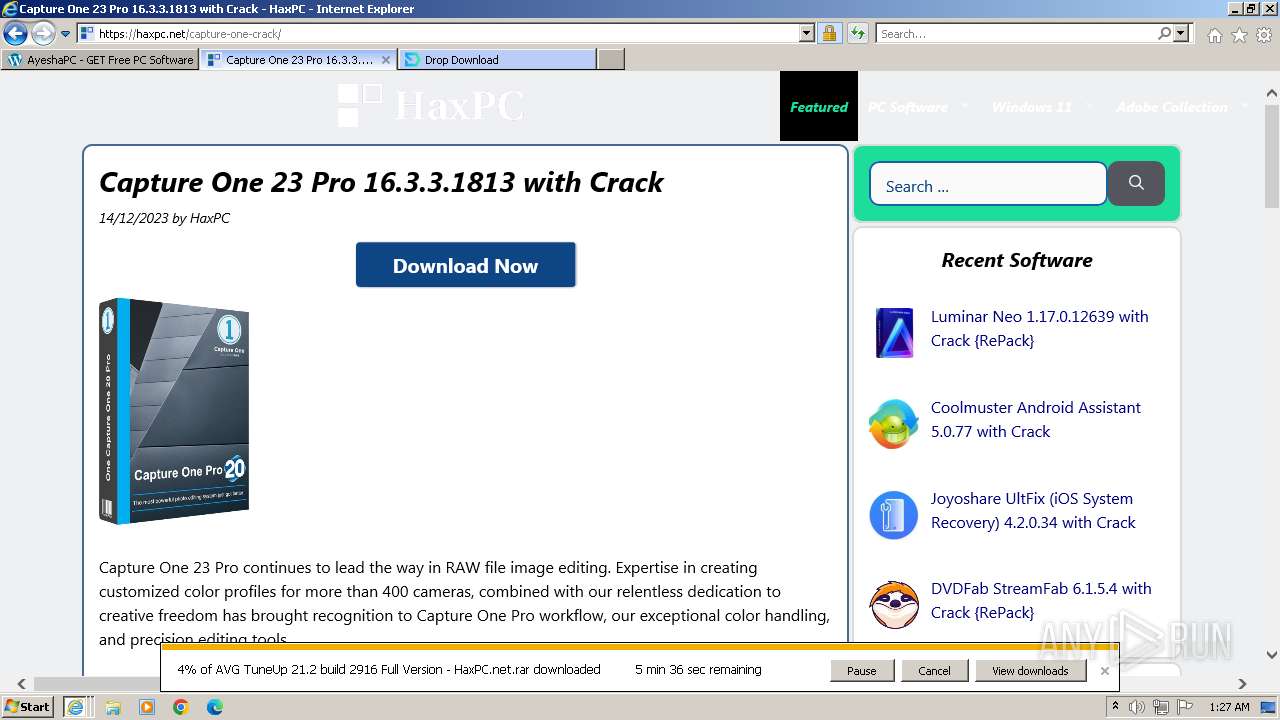Expand the PC Software submenu arrow

pyautogui.click(x=965, y=106)
